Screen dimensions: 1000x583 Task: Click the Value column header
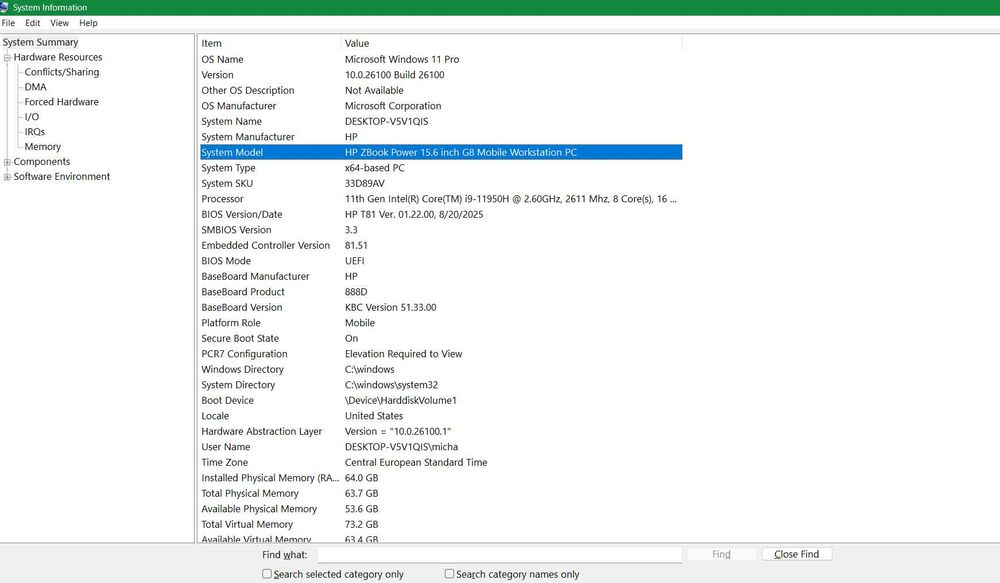pos(512,43)
